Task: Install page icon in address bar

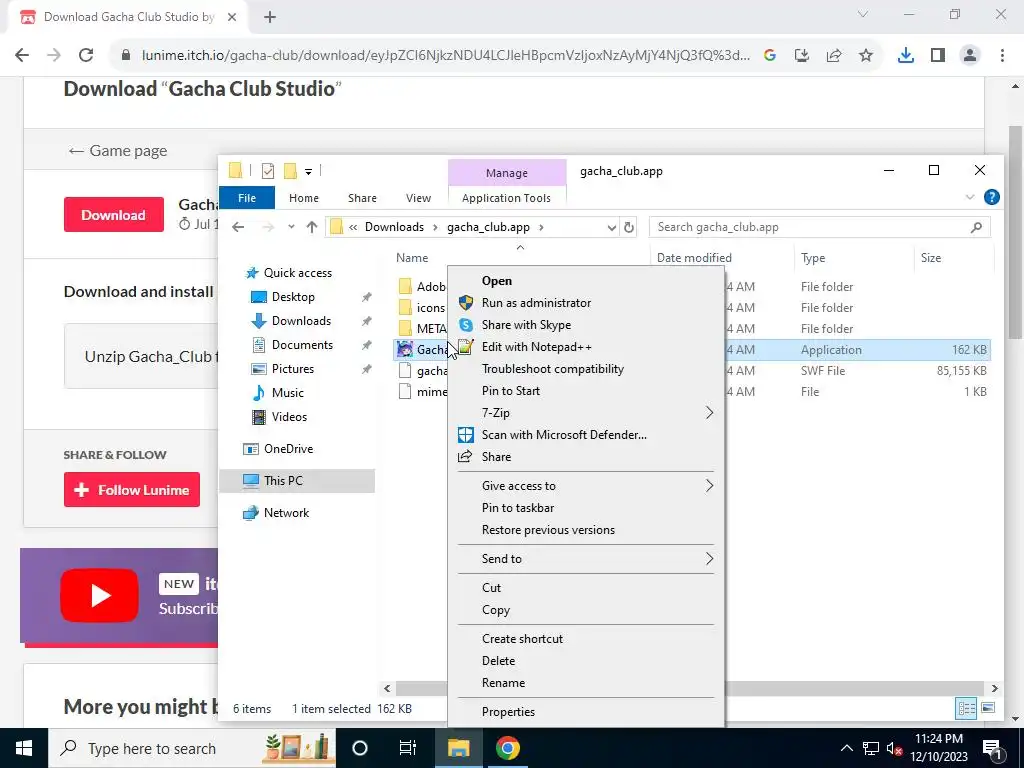Action: pos(802,56)
